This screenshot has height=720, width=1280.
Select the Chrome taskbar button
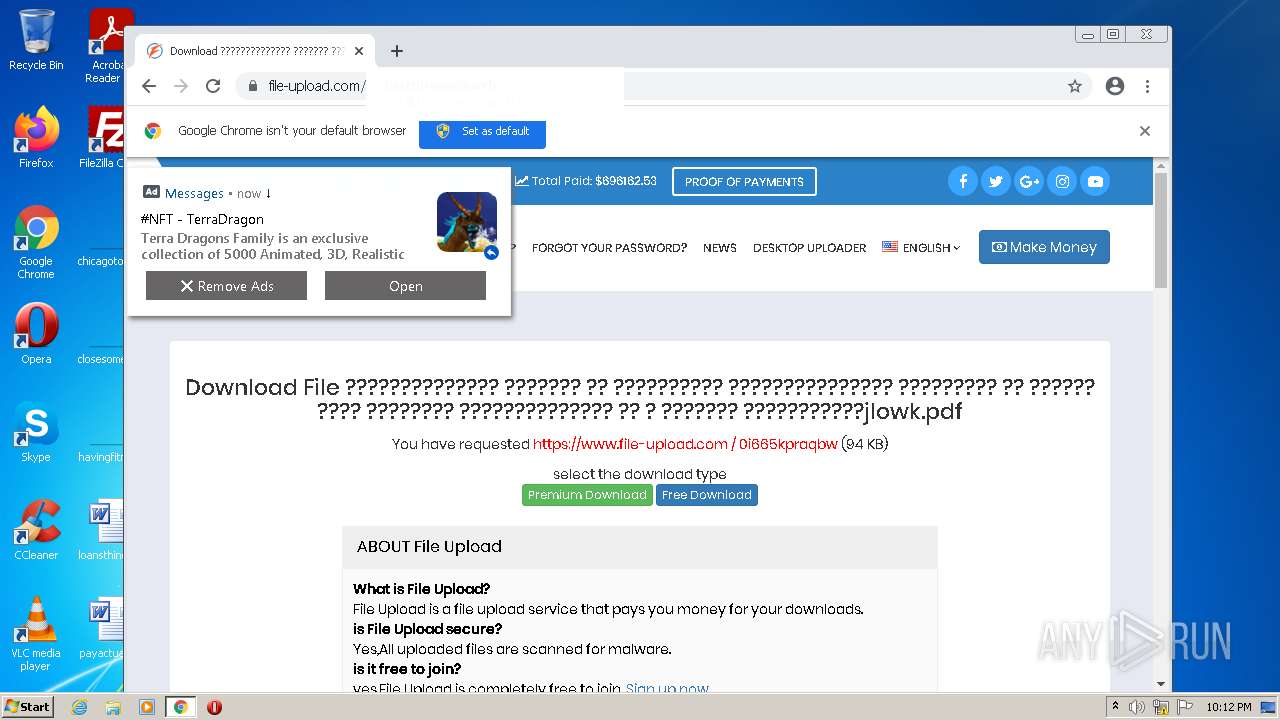[181, 707]
